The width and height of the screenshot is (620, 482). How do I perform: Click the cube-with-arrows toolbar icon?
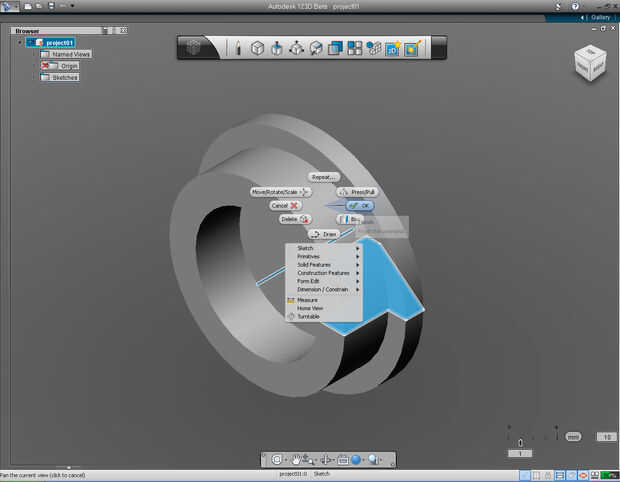pos(297,48)
